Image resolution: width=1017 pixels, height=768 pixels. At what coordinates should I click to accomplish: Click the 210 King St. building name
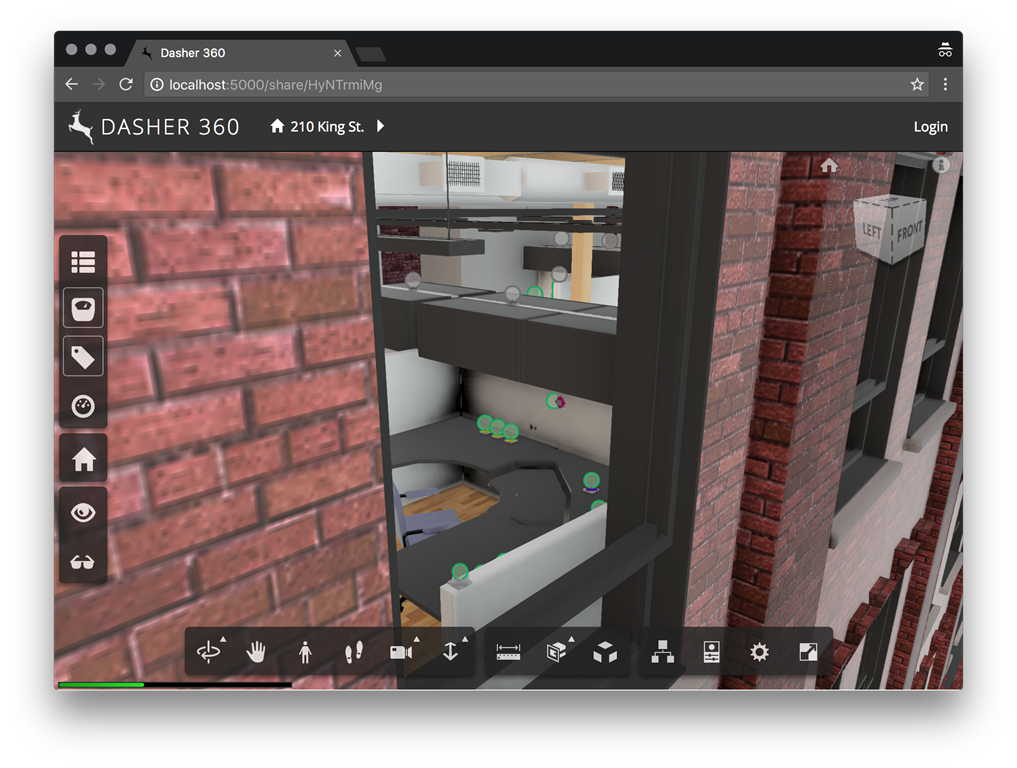click(x=326, y=127)
